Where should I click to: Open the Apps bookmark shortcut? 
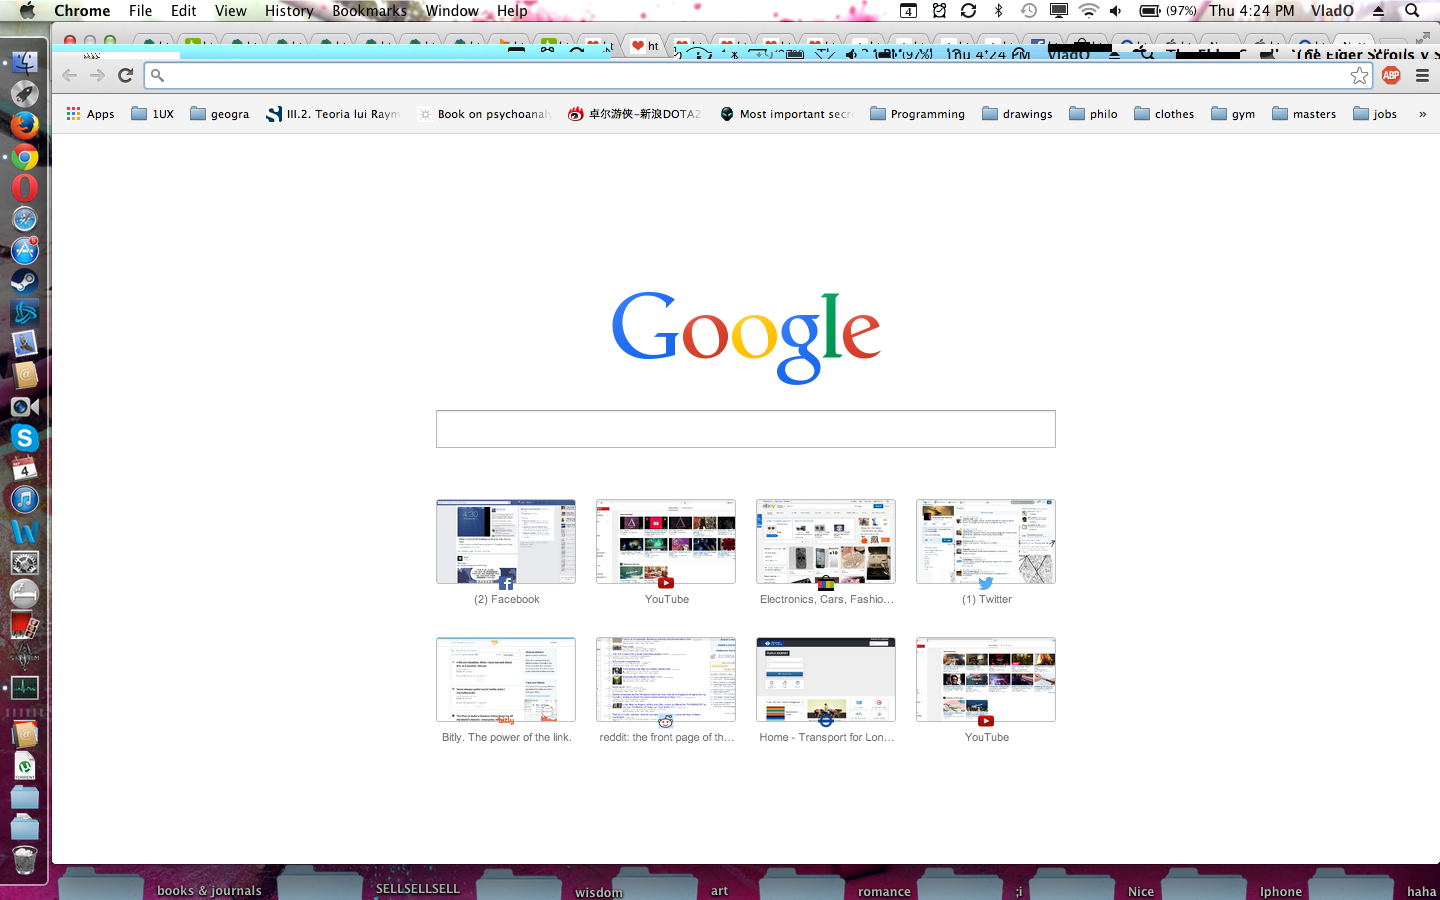(90, 114)
